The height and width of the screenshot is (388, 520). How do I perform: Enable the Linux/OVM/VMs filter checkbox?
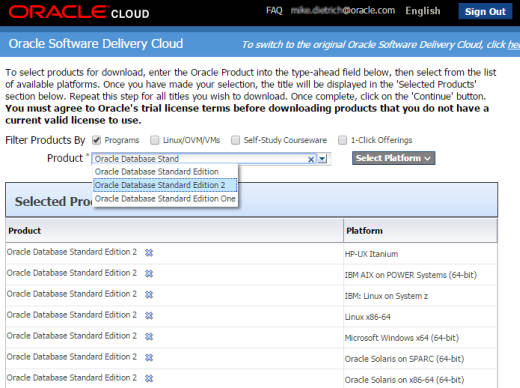click(x=155, y=140)
